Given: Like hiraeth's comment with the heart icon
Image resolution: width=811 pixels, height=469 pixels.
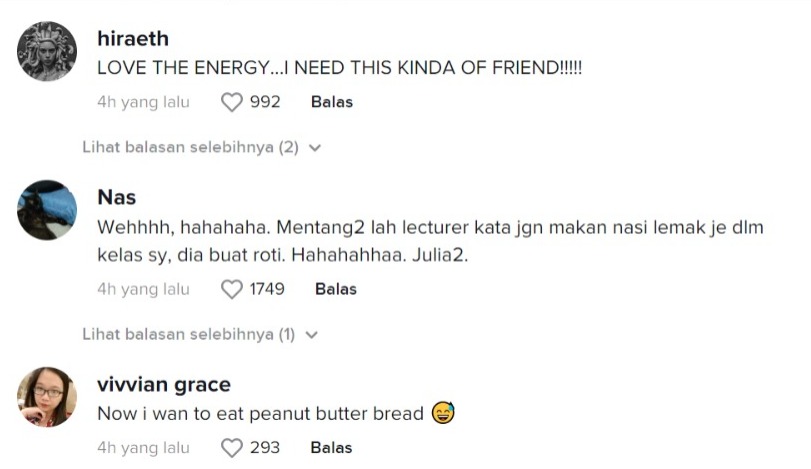Looking at the screenshot, I should (232, 102).
